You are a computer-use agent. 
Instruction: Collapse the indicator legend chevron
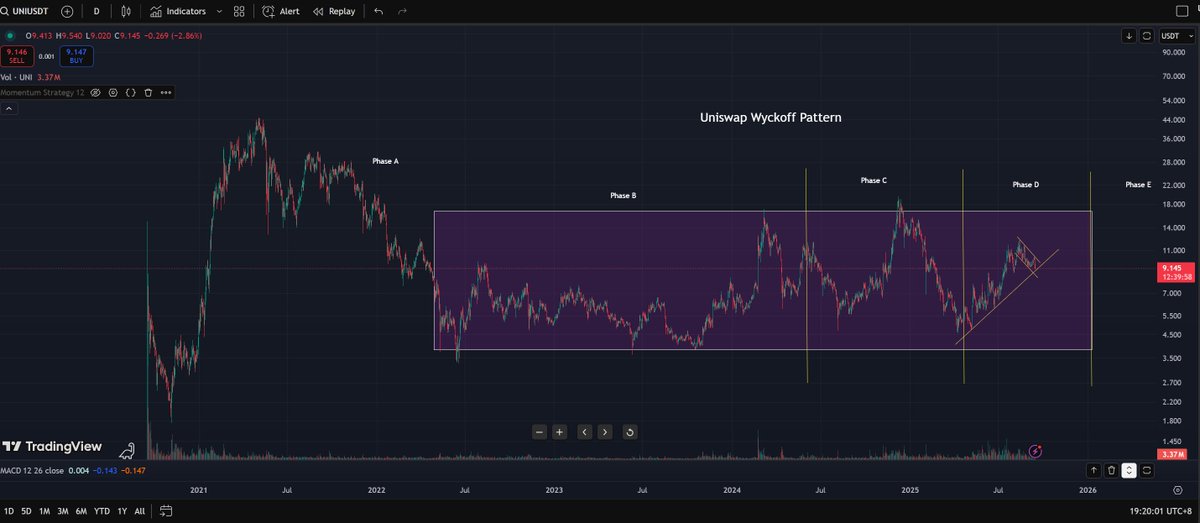pyautogui.click(x=9, y=110)
